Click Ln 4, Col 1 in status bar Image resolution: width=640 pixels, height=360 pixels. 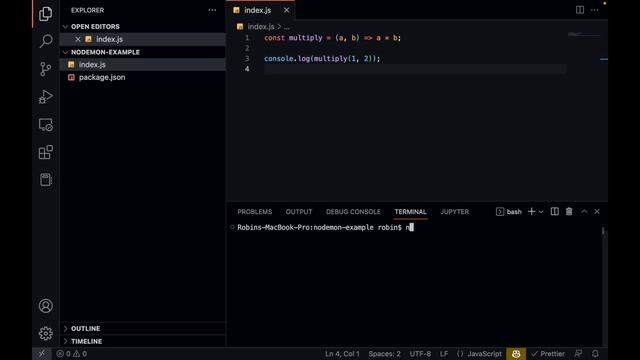tap(342, 353)
